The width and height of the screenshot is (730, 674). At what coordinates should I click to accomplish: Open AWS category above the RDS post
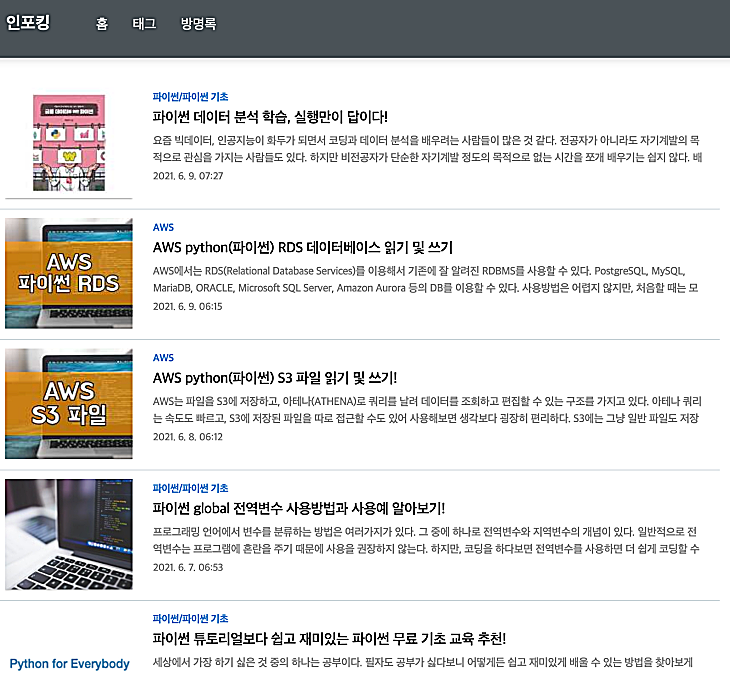[163, 227]
